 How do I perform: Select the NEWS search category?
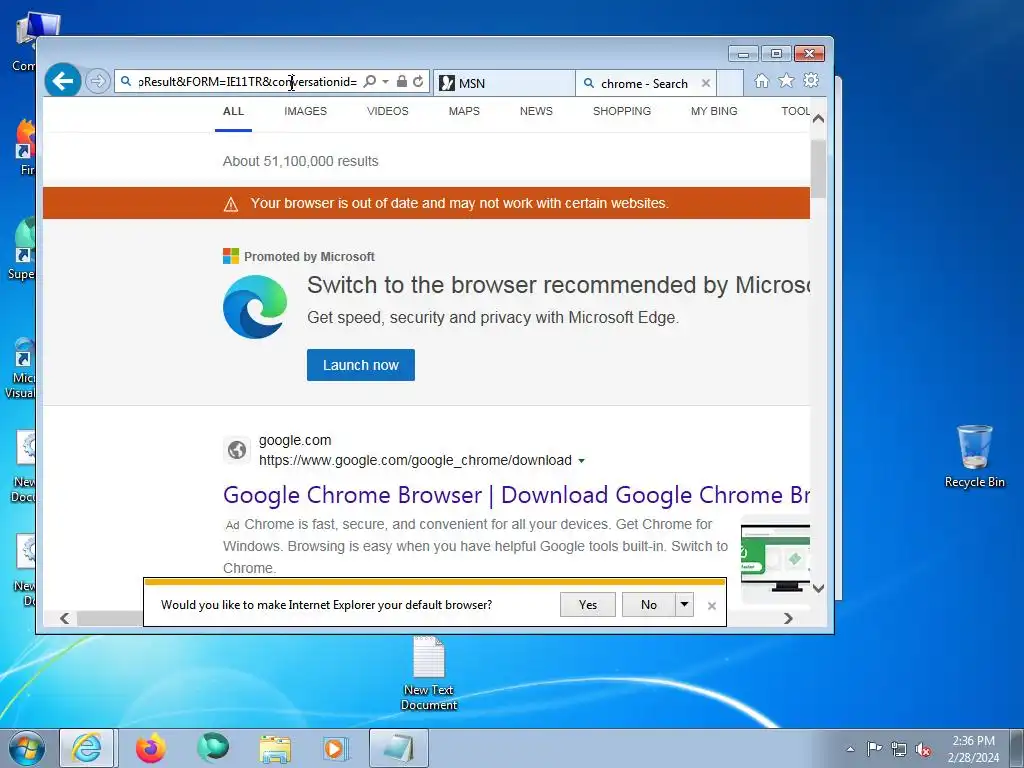pyautogui.click(x=536, y=111)
